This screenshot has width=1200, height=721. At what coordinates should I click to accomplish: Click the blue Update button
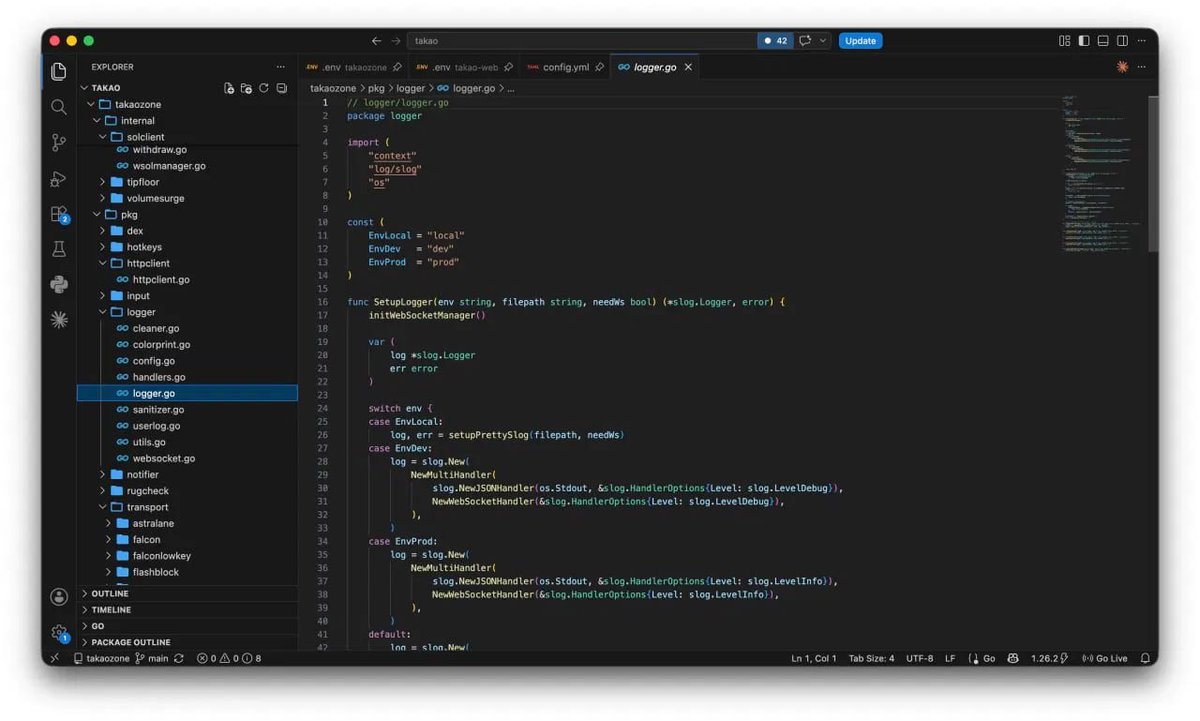[860, 41]
